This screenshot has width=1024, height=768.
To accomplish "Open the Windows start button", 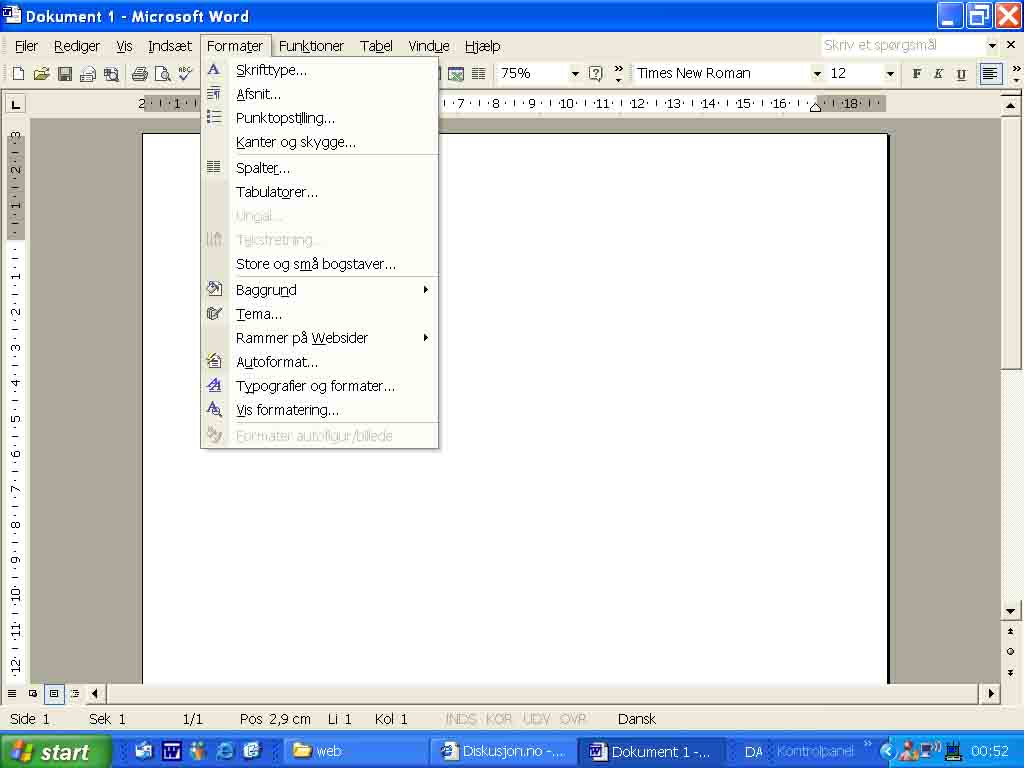I will coord(57,751).
